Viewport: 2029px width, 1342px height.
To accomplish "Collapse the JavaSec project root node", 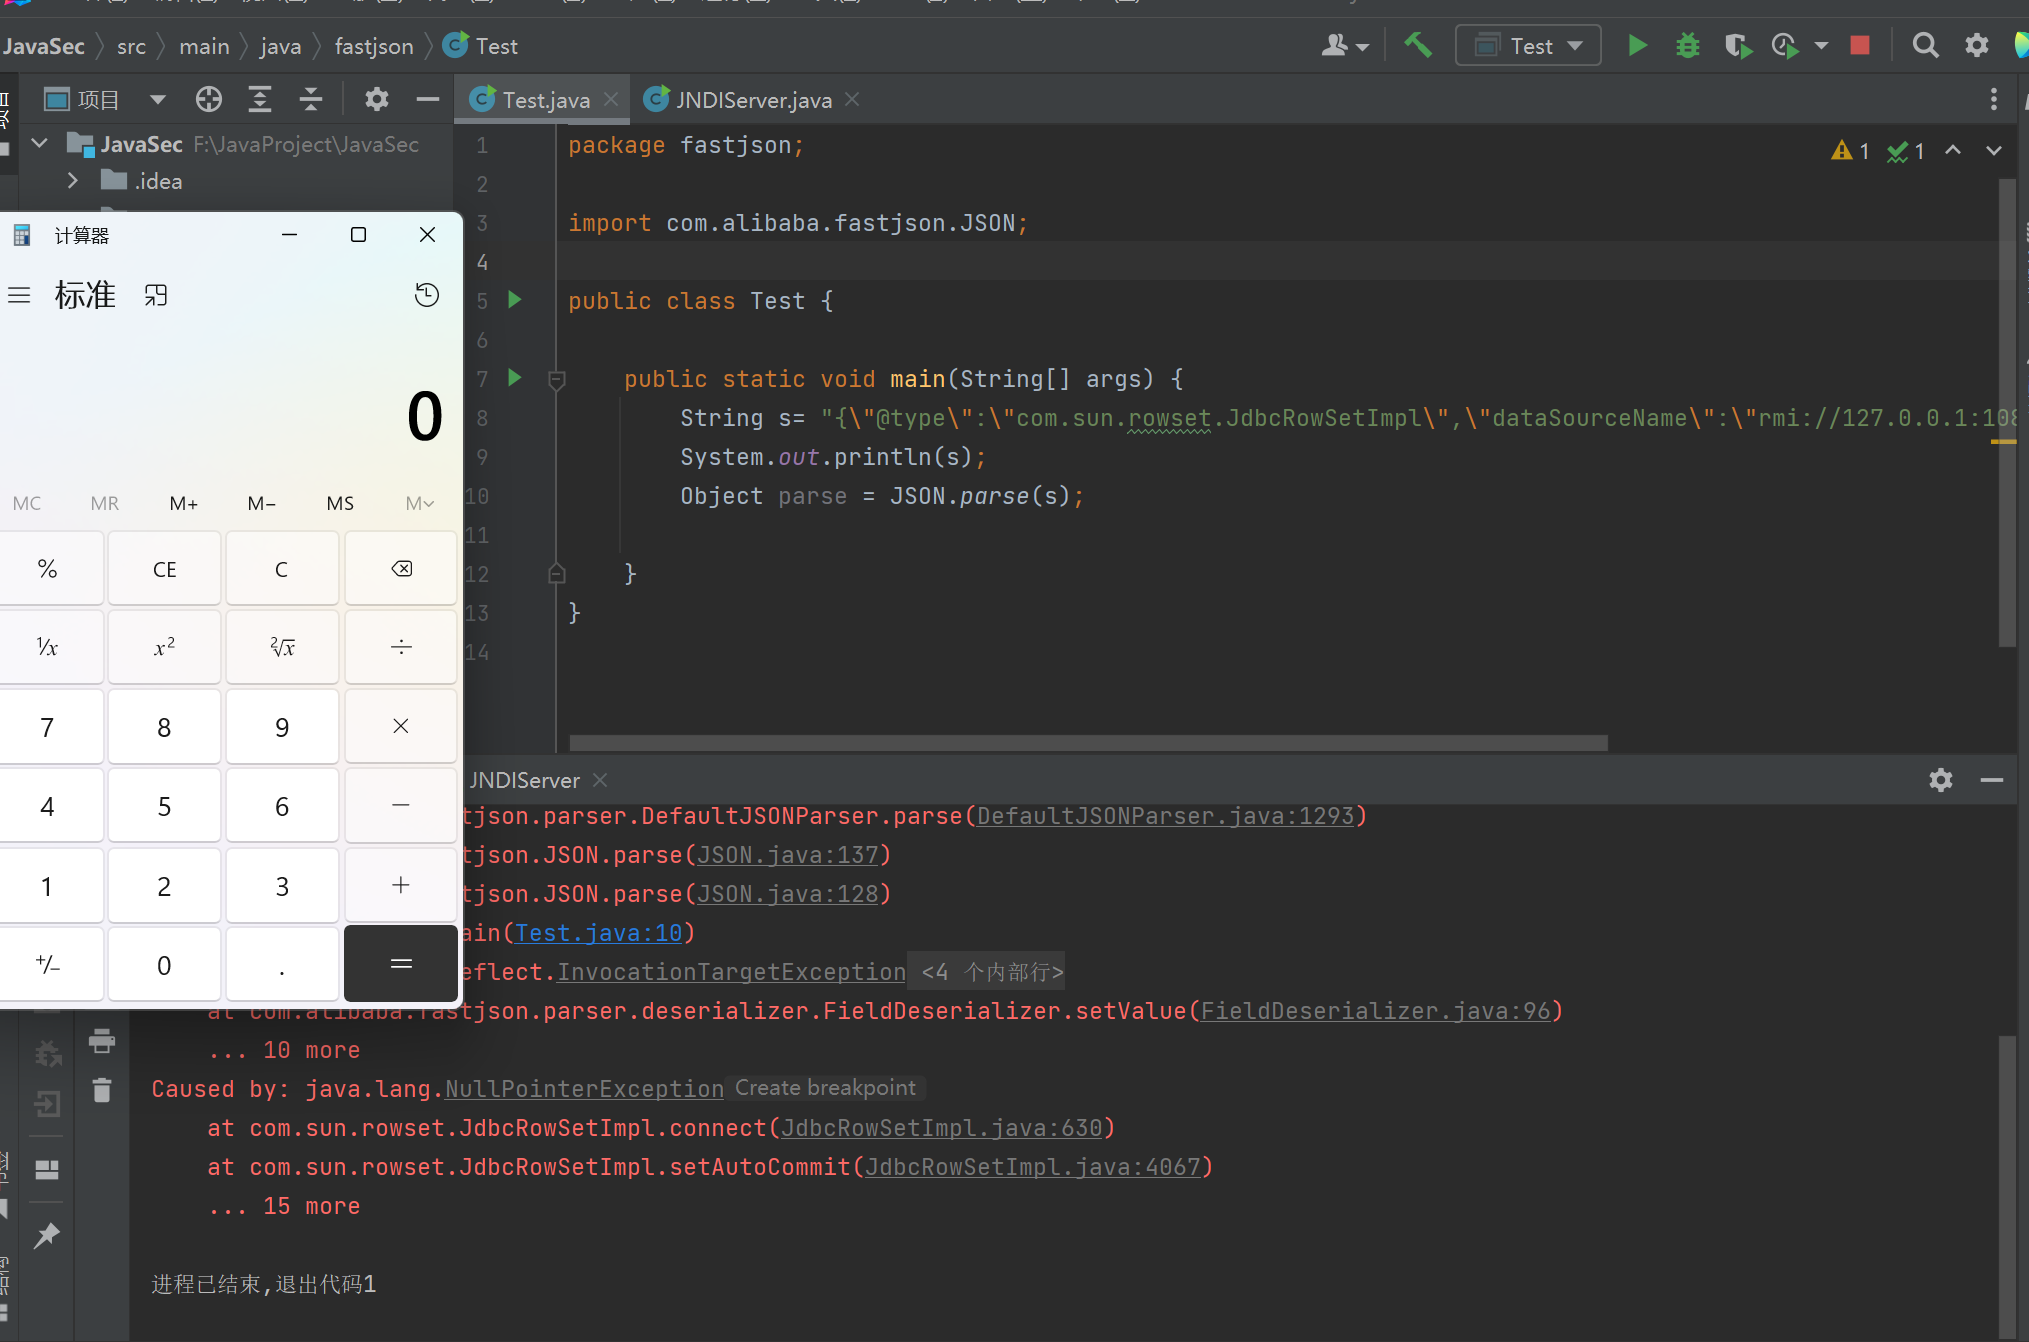I will coord(40,144).
